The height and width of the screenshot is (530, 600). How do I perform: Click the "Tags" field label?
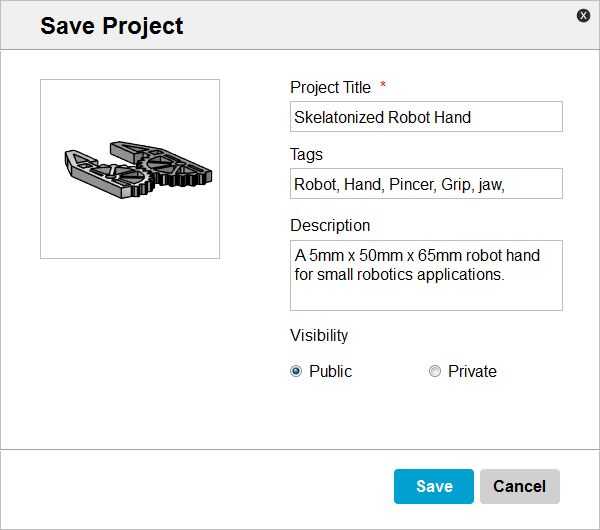(306, 154)
